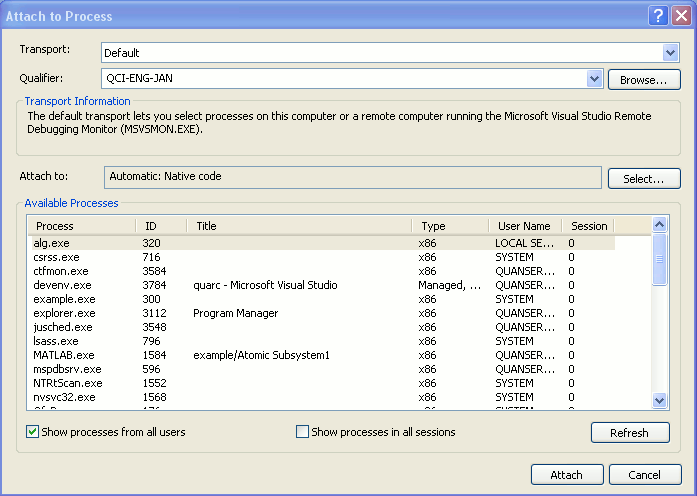This screenshot has width=697, height=496.
Task: Enable Show processes from all users checkbox
Action: (33, 432)
